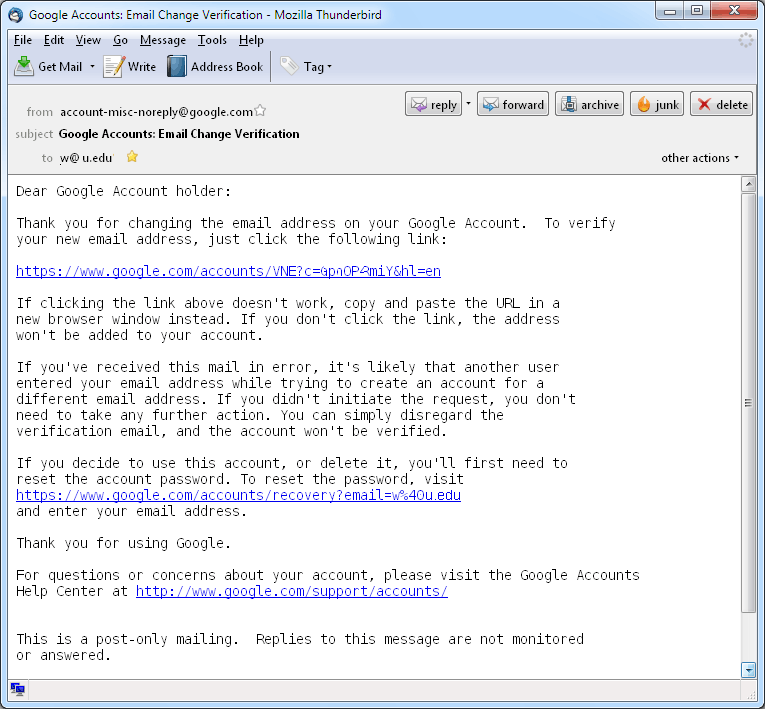
Task: Click the account recovery link
Action: (238, 495)
